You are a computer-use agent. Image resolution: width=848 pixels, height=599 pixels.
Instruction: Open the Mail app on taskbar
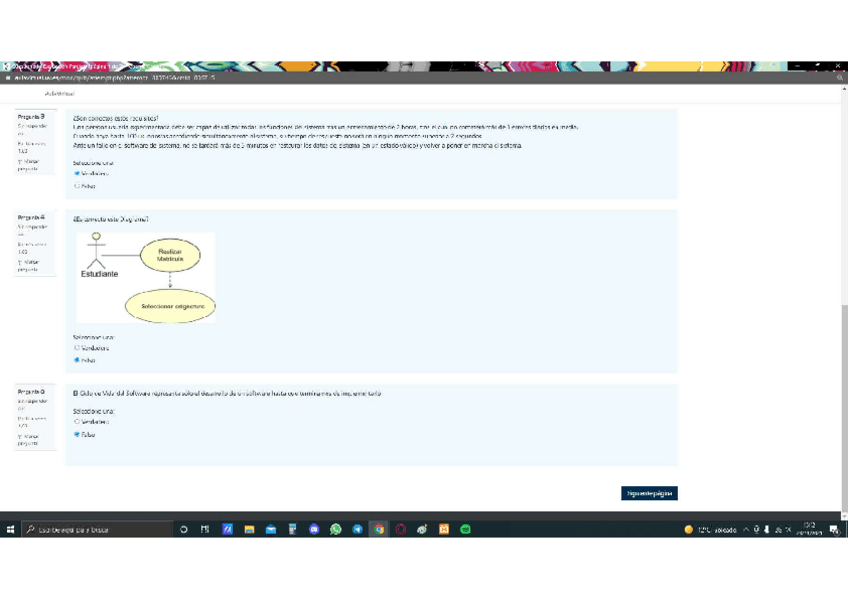coord(271,529)
